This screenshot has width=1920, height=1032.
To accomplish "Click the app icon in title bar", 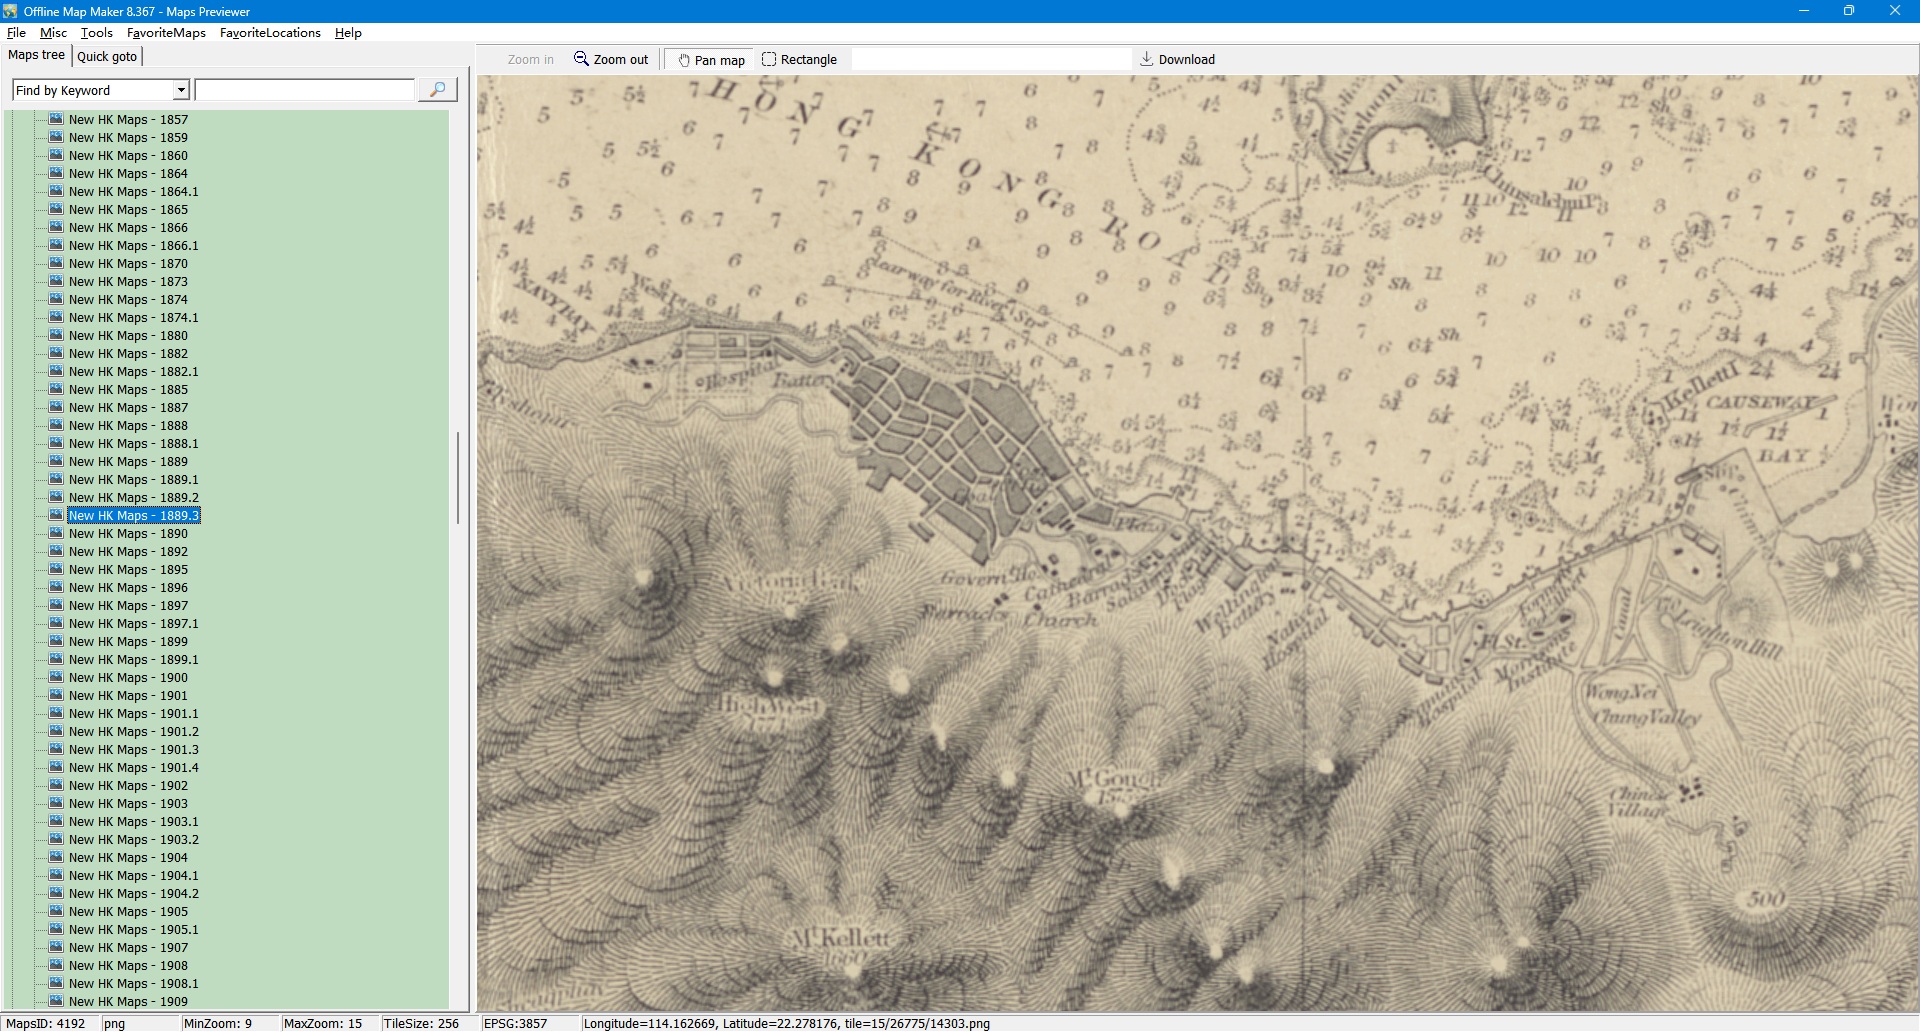I will click(10, 11).
